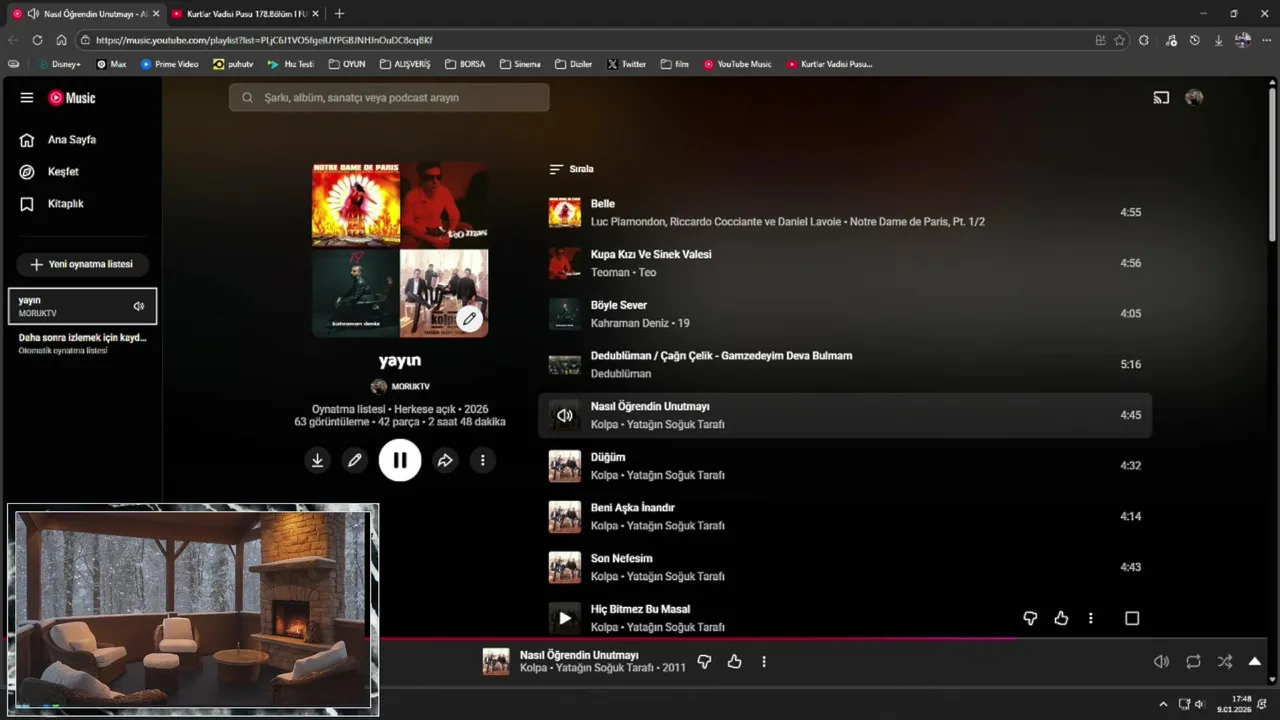Expand the BORSA bookmarks folder
Viewport: 1280px width, 720px height.
coord(465,64)
